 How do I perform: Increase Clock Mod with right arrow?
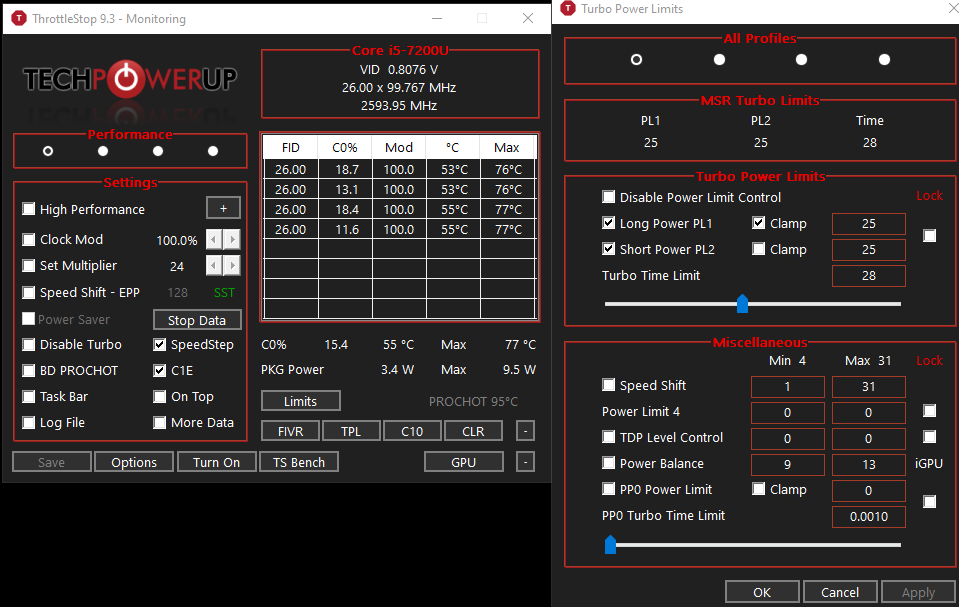point(232,239)
